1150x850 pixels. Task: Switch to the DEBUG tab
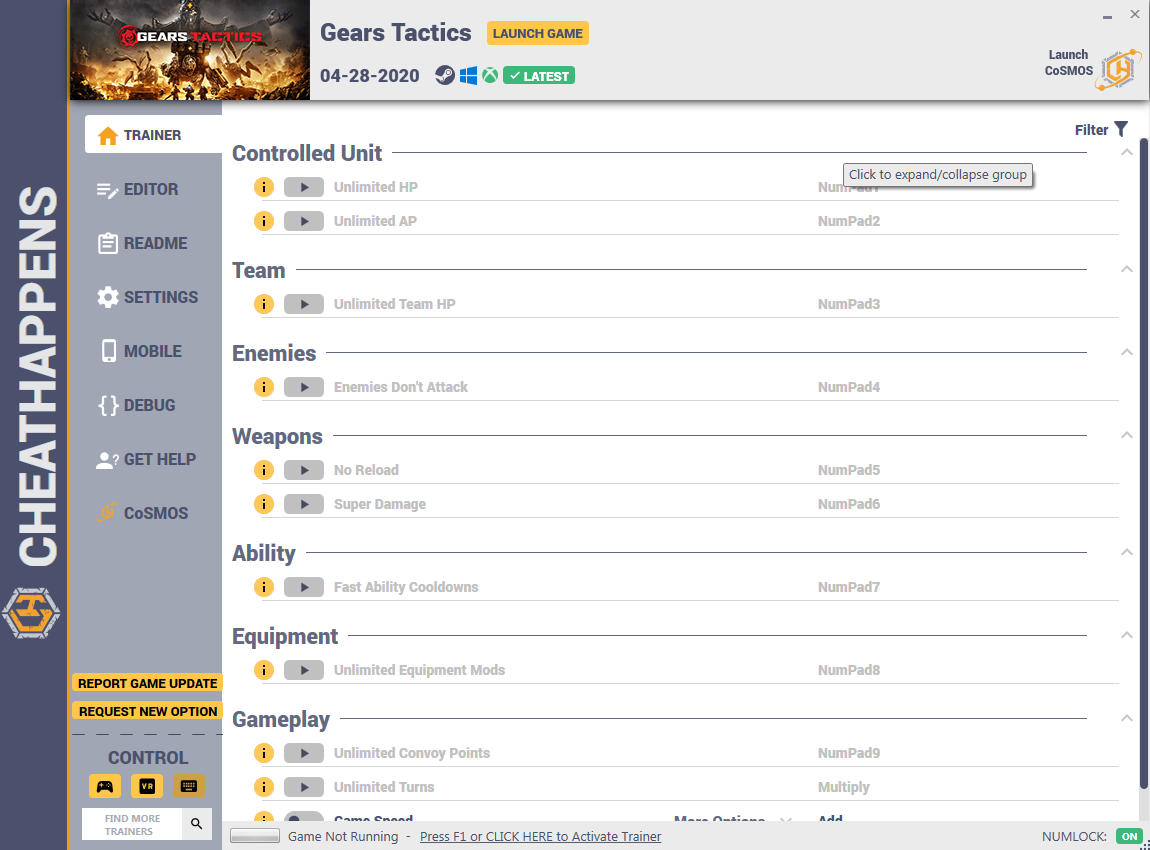136,405
